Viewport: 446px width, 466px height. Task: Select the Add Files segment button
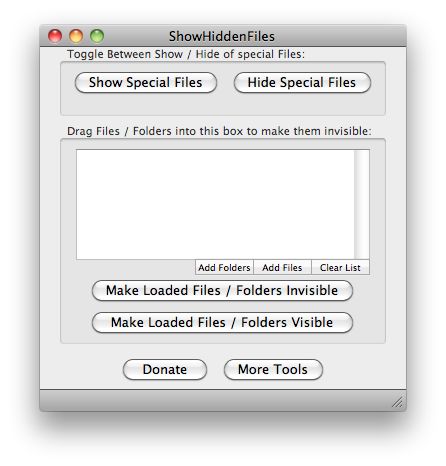pyautogui.click(x=282, y=267)
